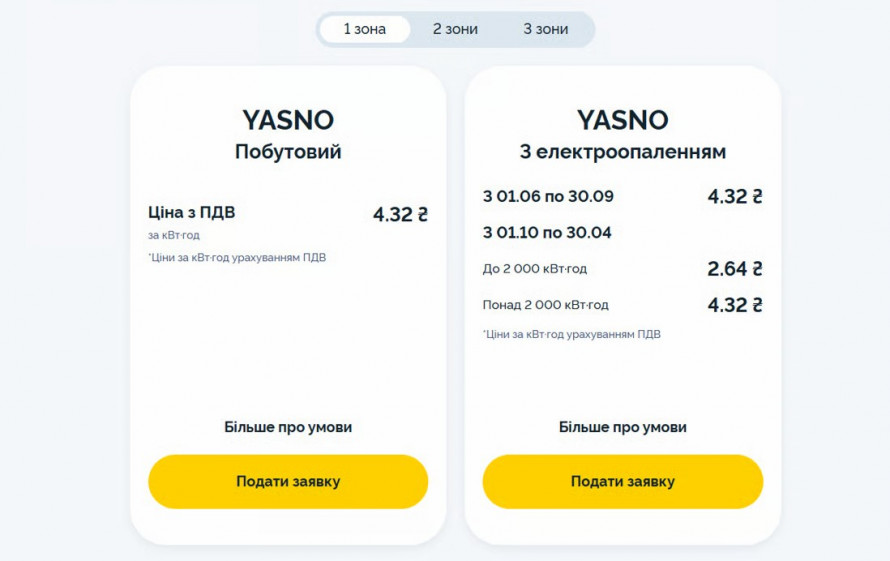Click the 'Ціна з ПДВ' label

point(191,212)
